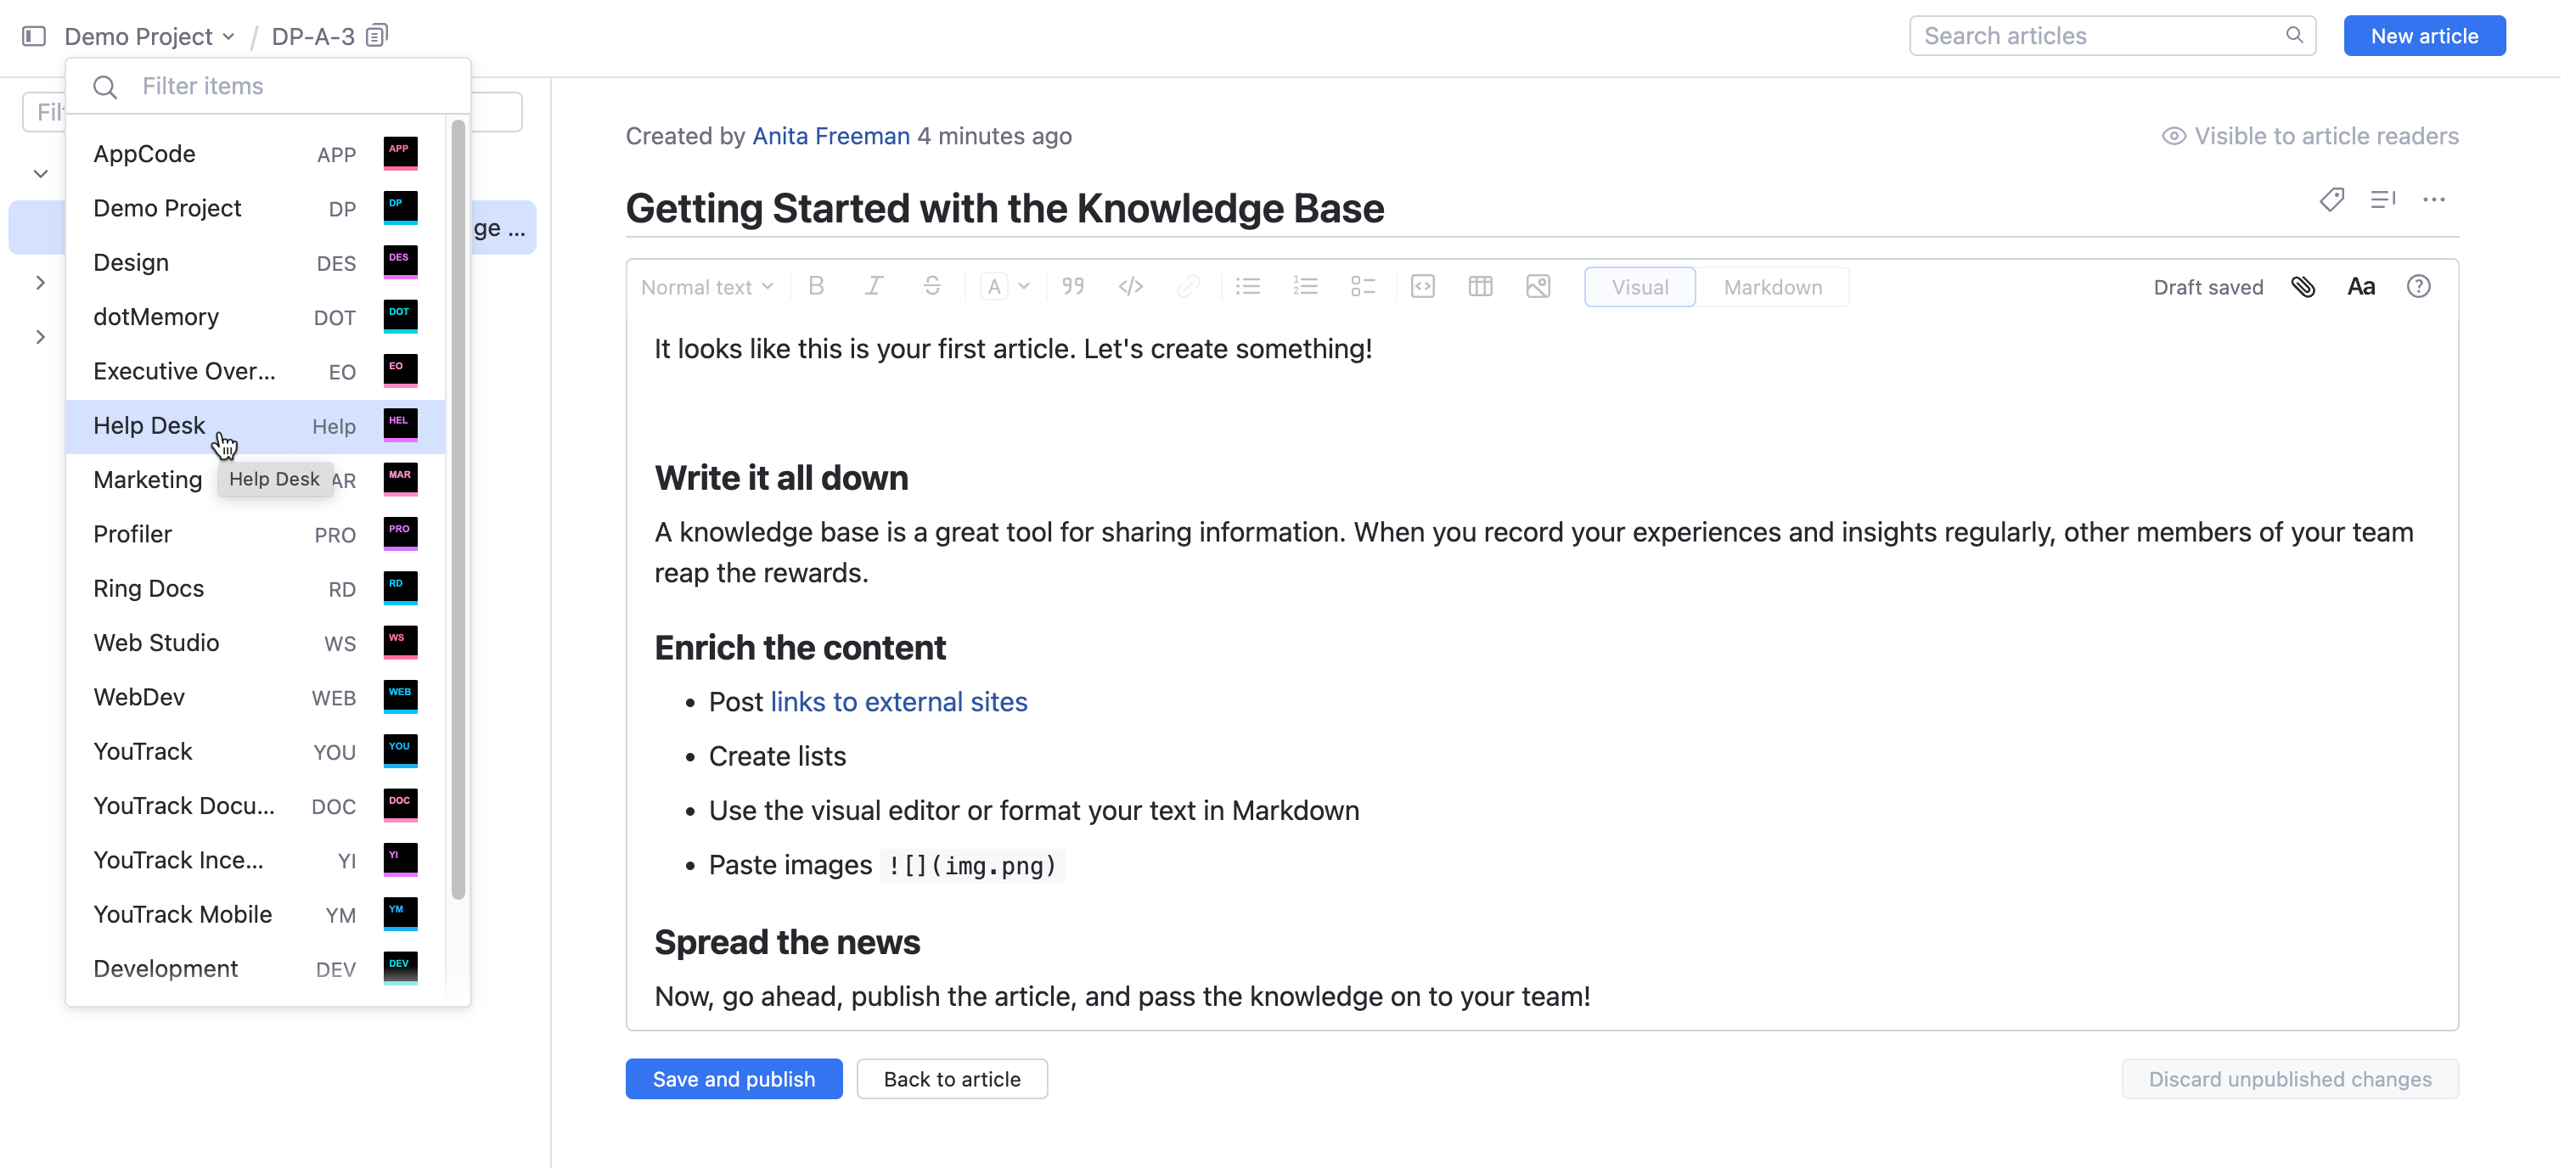Choose the YouTrack Mobile project
Image resolution: width=2576 pixels, height=1168 pixels.
point(182,914)
